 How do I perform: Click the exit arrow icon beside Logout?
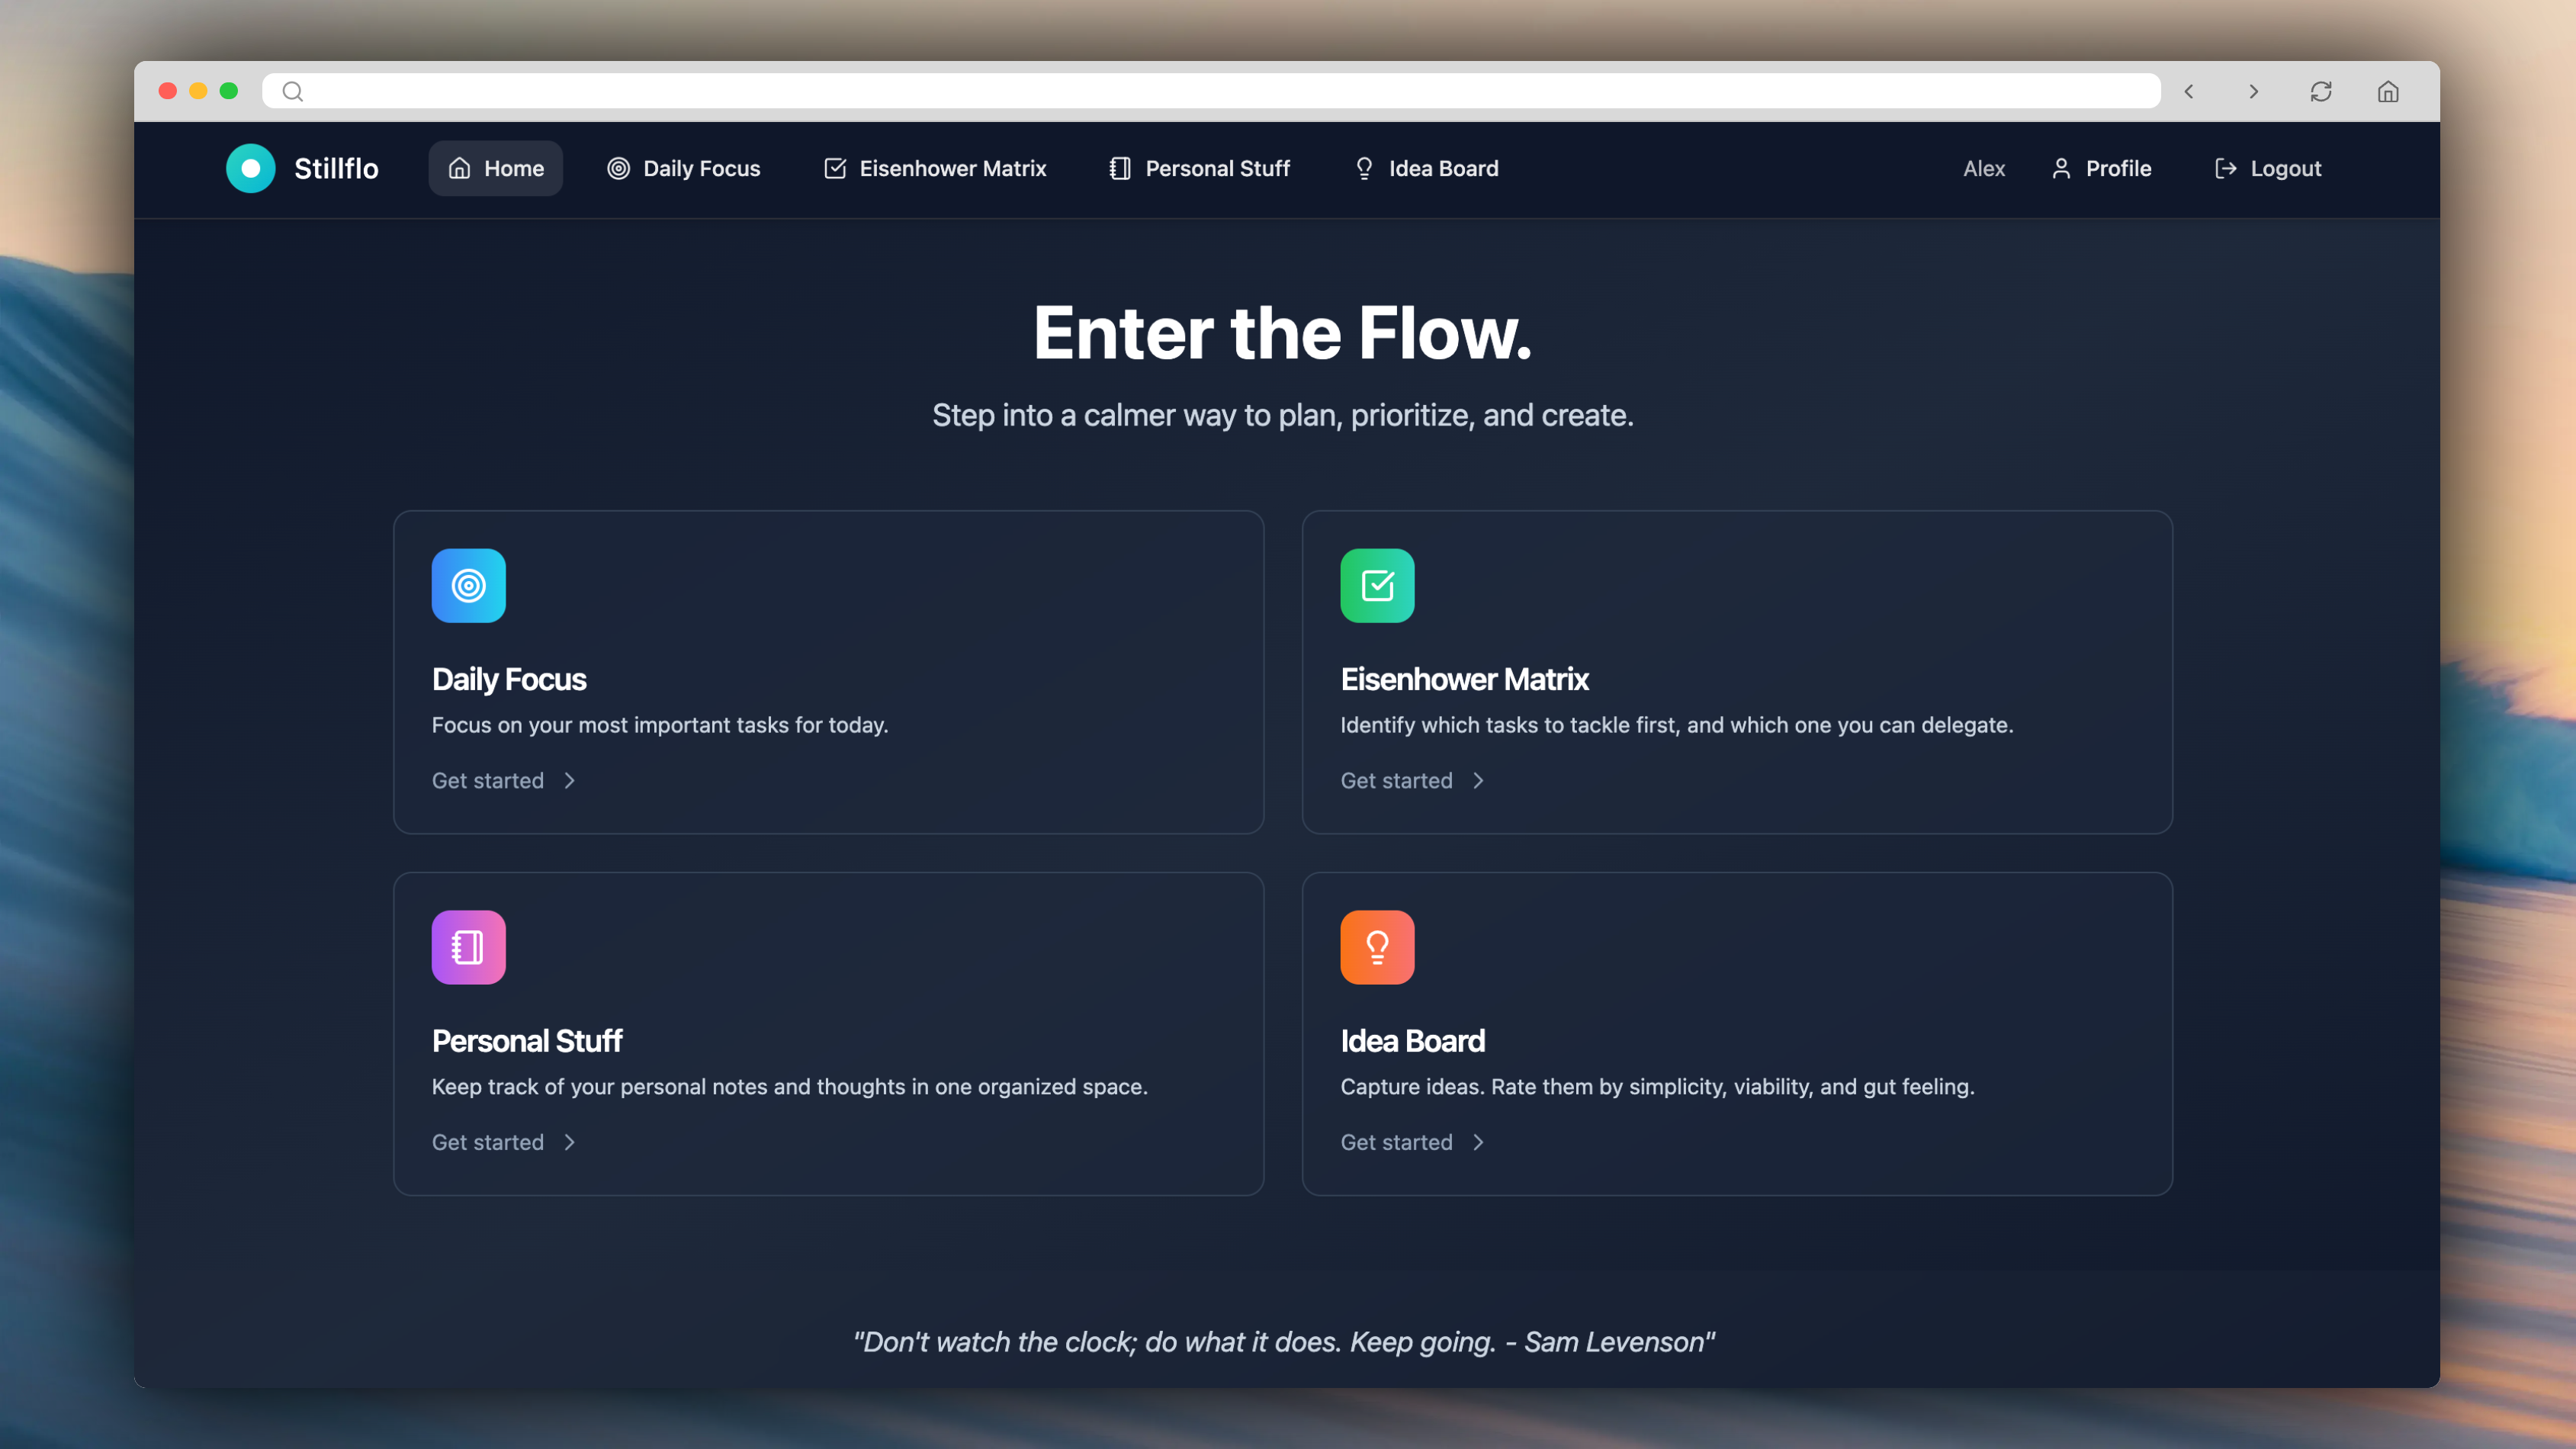tap(2225, 168)
